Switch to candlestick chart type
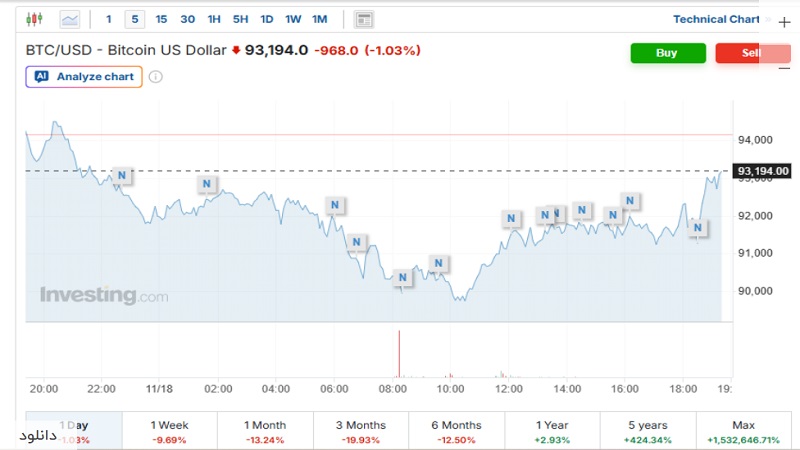This screenshot has width=800, height=450. click(36, 19)
